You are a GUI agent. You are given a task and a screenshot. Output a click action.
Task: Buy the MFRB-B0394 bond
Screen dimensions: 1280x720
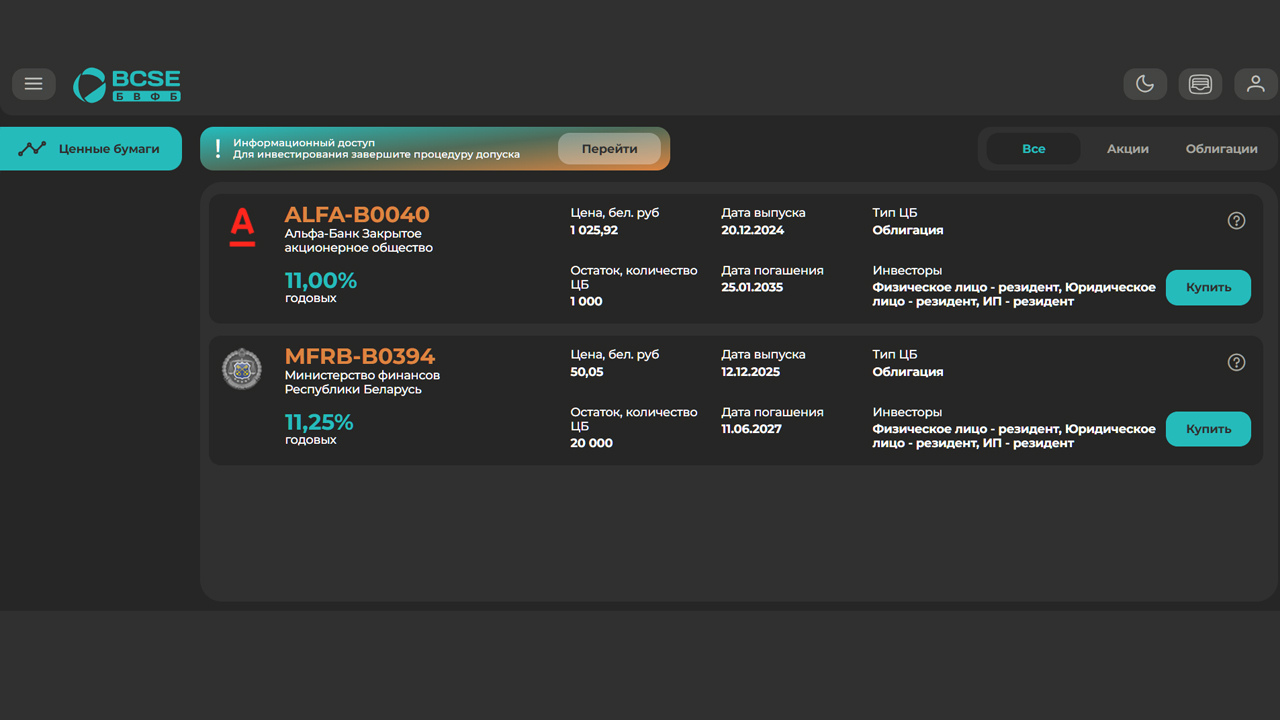point(1208,429)
